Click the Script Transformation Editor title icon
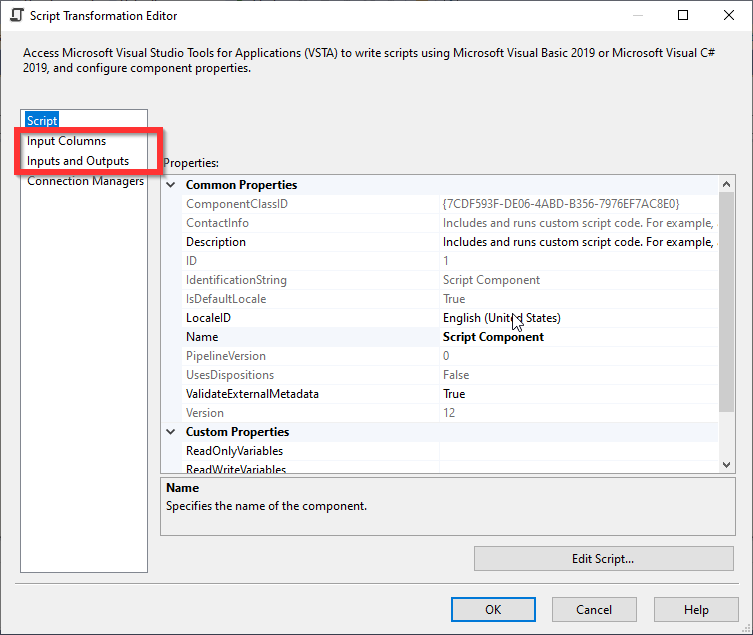Screen dimensions: 753x635 [x=15, y=16]
